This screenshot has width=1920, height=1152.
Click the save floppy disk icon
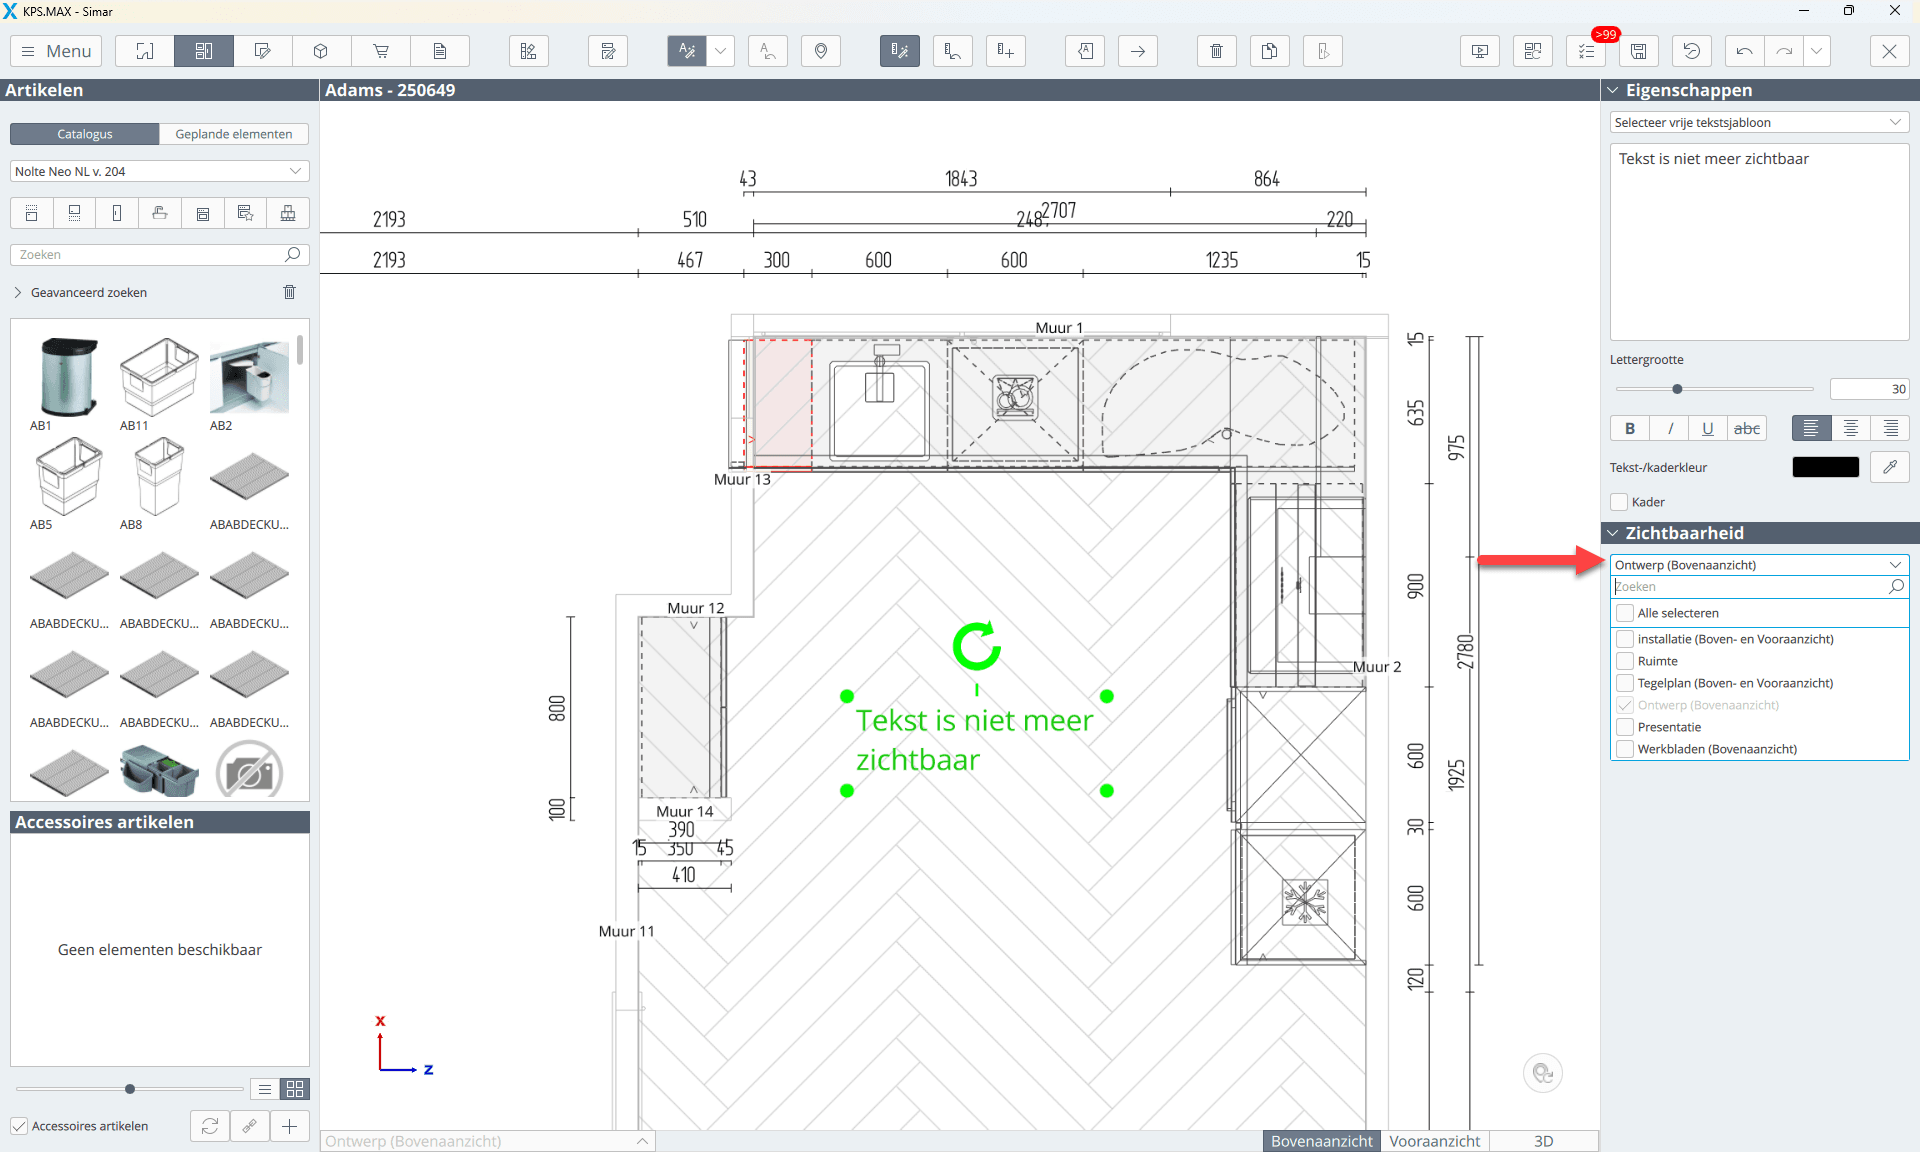point(1638,51)
